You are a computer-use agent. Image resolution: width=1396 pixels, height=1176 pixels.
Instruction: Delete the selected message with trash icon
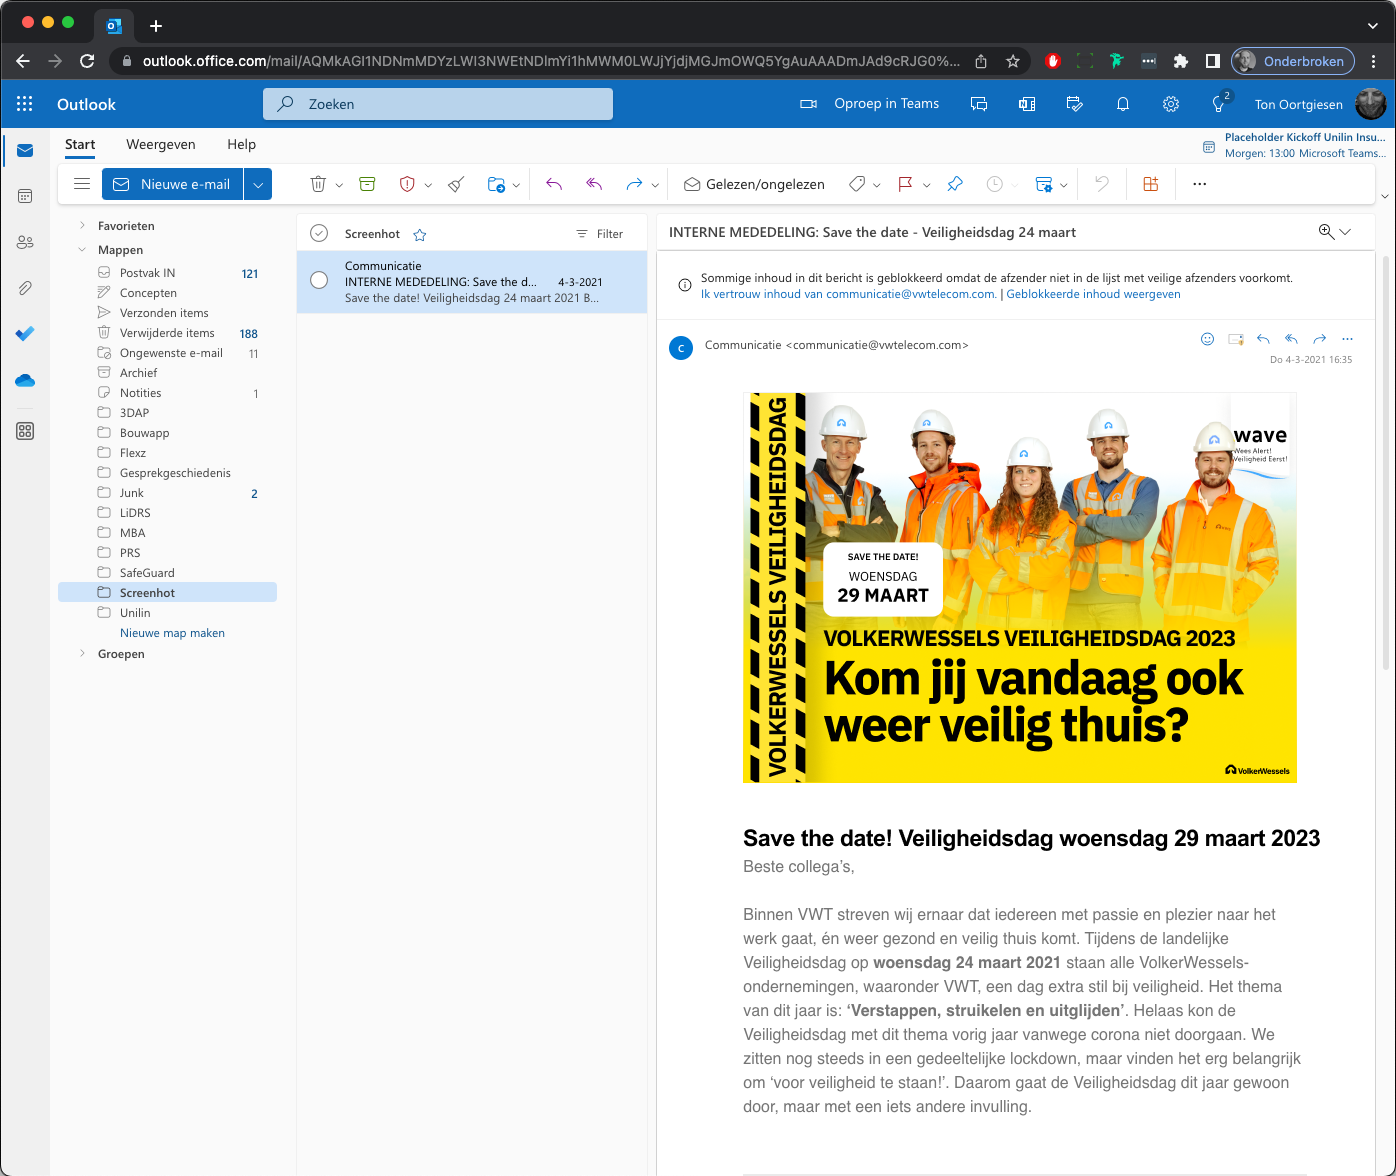(x=318, y=184)
